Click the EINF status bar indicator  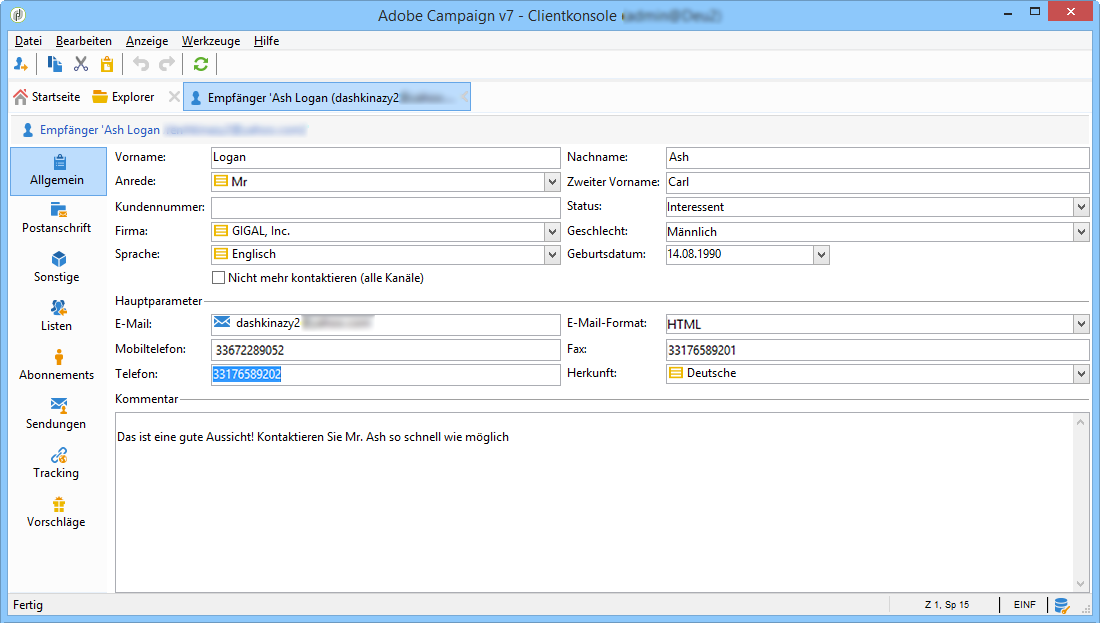point(1024,605)
